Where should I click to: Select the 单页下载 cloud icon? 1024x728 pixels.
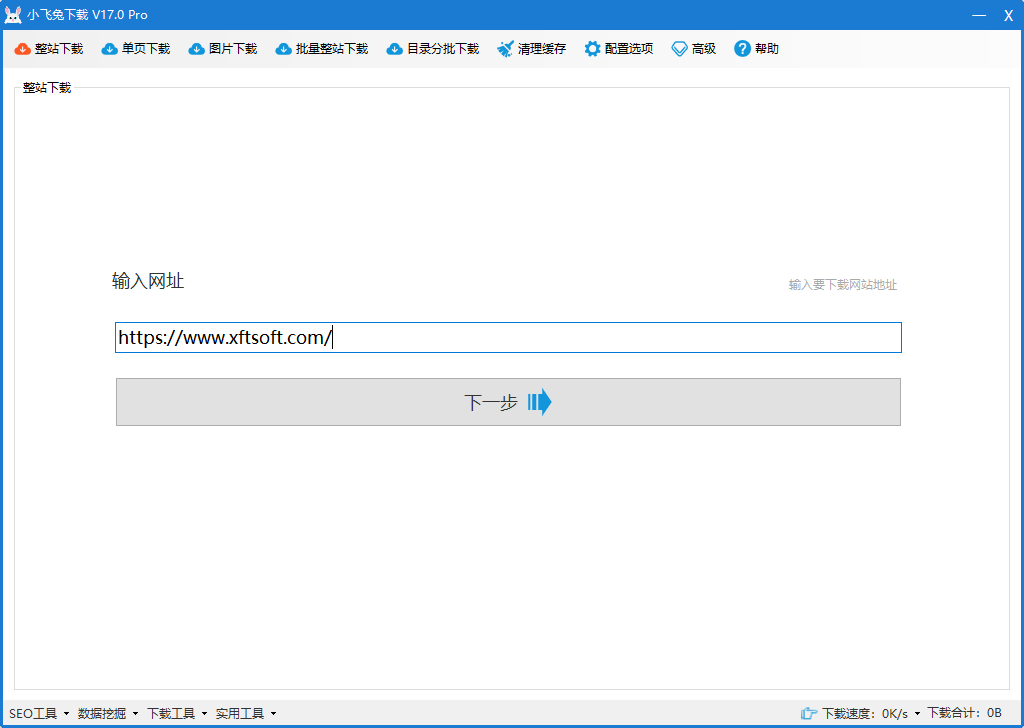click(110, 49)
